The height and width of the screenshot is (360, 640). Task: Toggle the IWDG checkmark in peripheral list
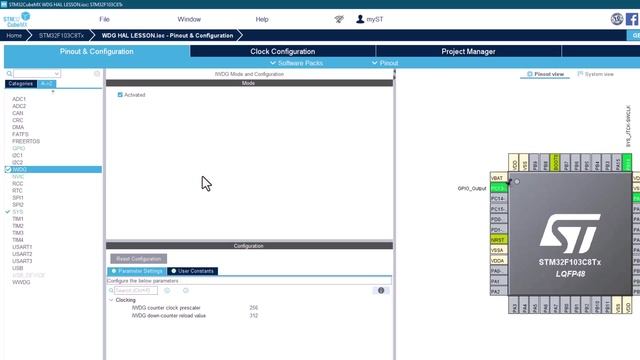coord(8,169)
